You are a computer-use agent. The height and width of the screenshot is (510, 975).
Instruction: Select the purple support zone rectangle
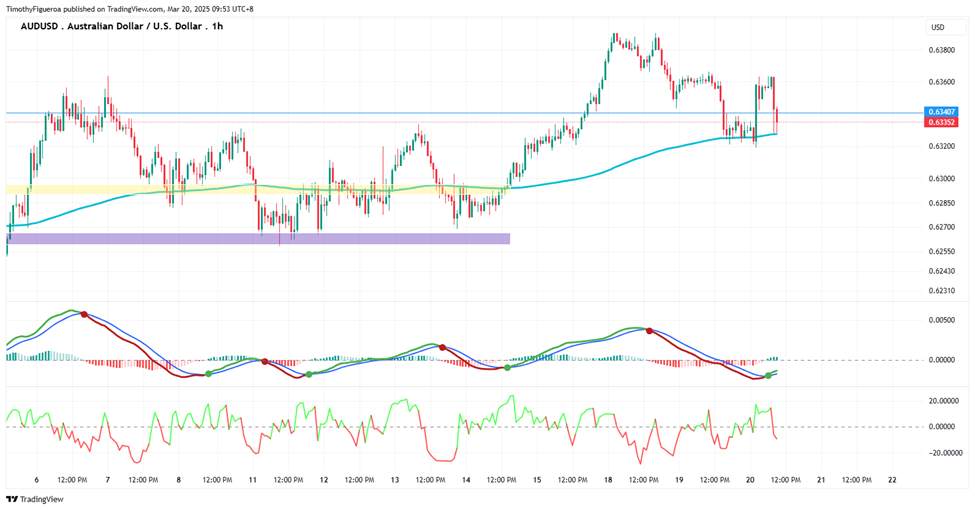tap(258, 238)
